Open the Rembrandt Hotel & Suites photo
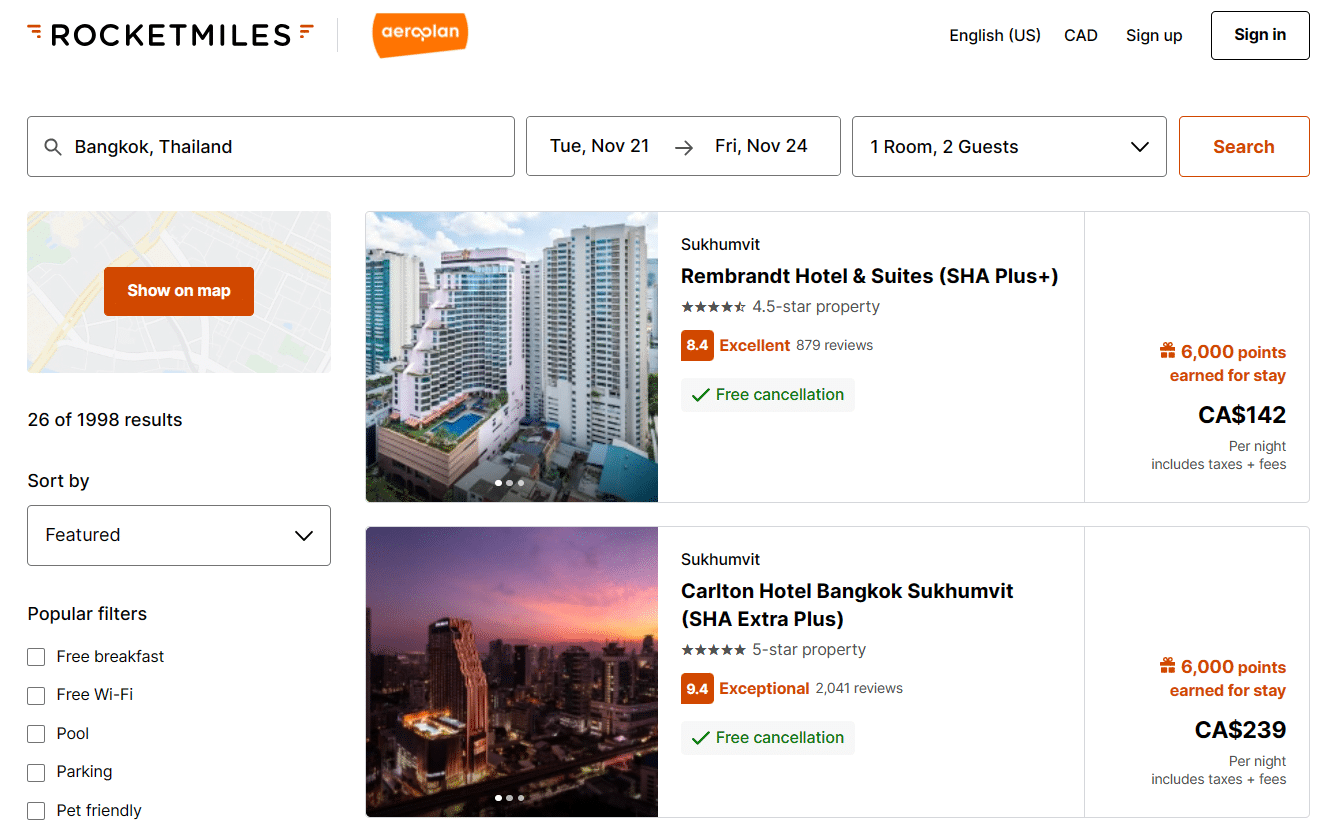Viewport: 1322px width, 830px height. pos(512,356)
